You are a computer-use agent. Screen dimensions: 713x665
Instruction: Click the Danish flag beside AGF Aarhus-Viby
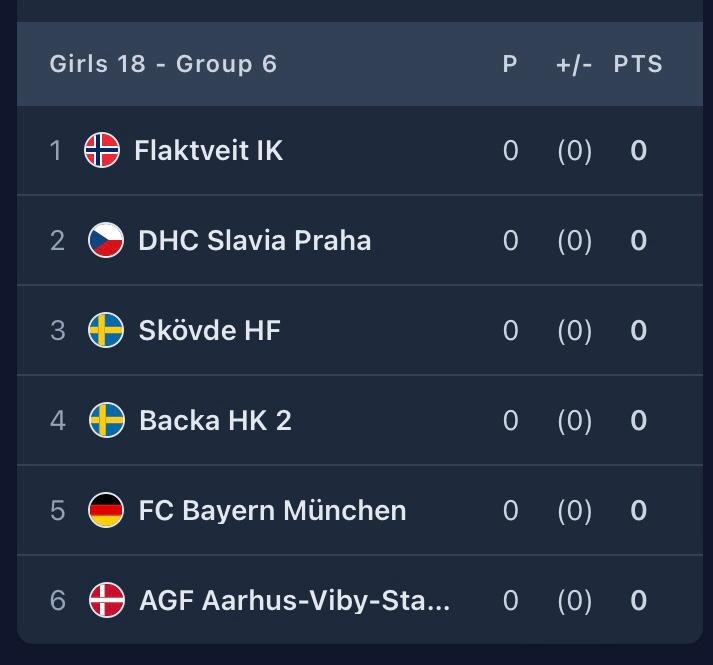tap(106, 600)
